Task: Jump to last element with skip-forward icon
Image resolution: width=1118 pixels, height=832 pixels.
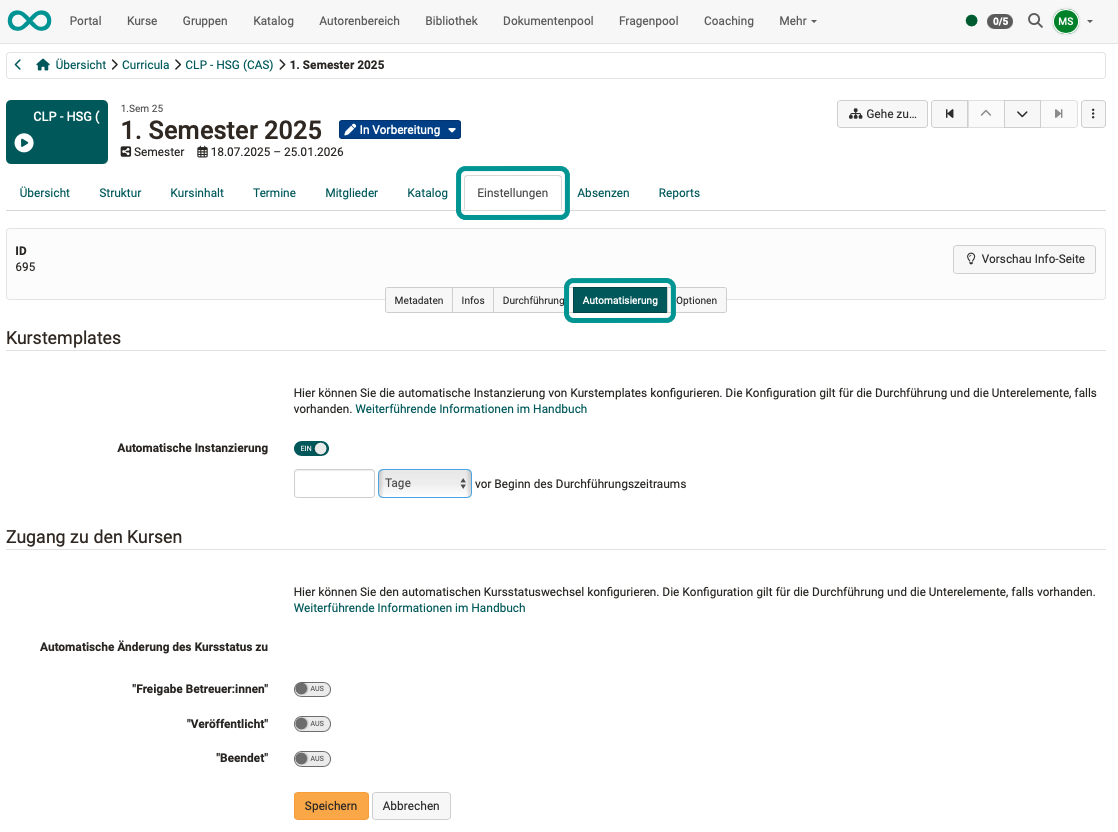Action: tap(1059, 114)
